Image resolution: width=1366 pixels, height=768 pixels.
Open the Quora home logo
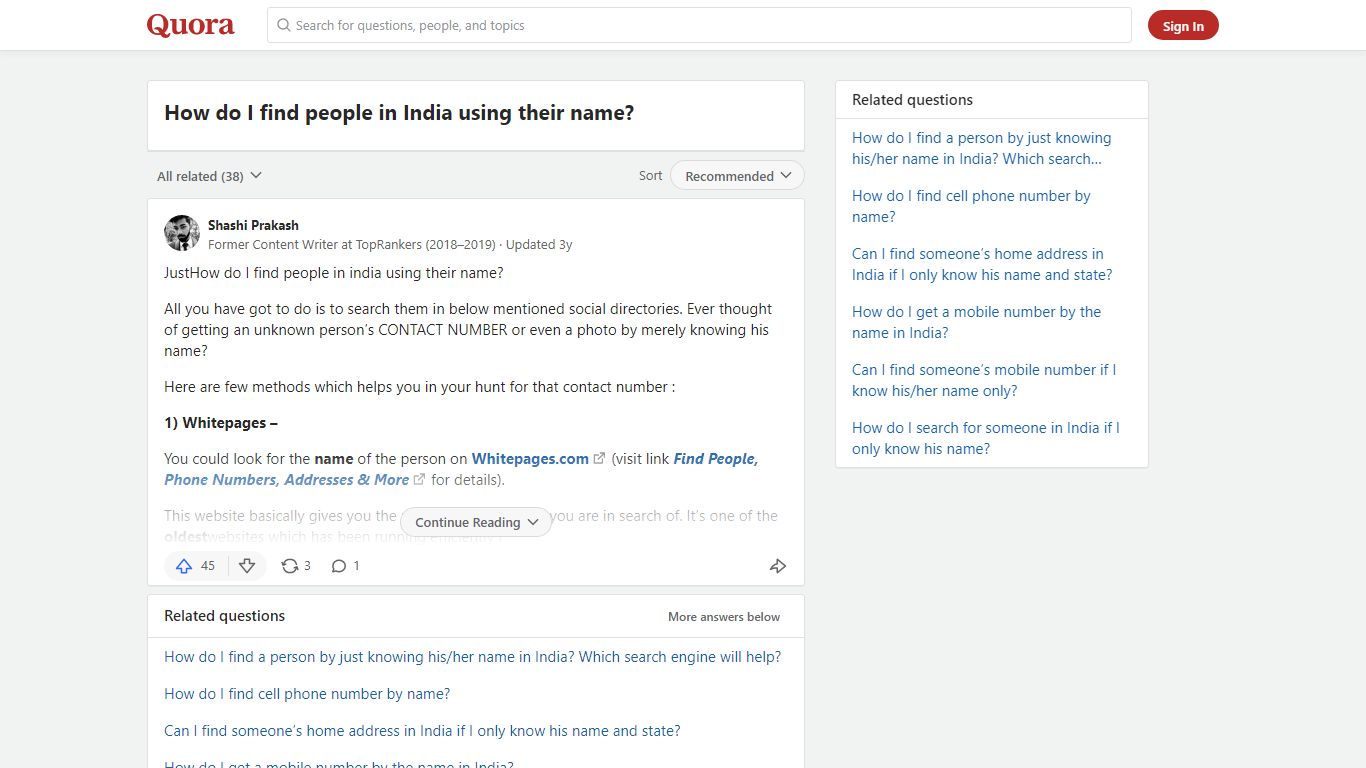[191, 25]
